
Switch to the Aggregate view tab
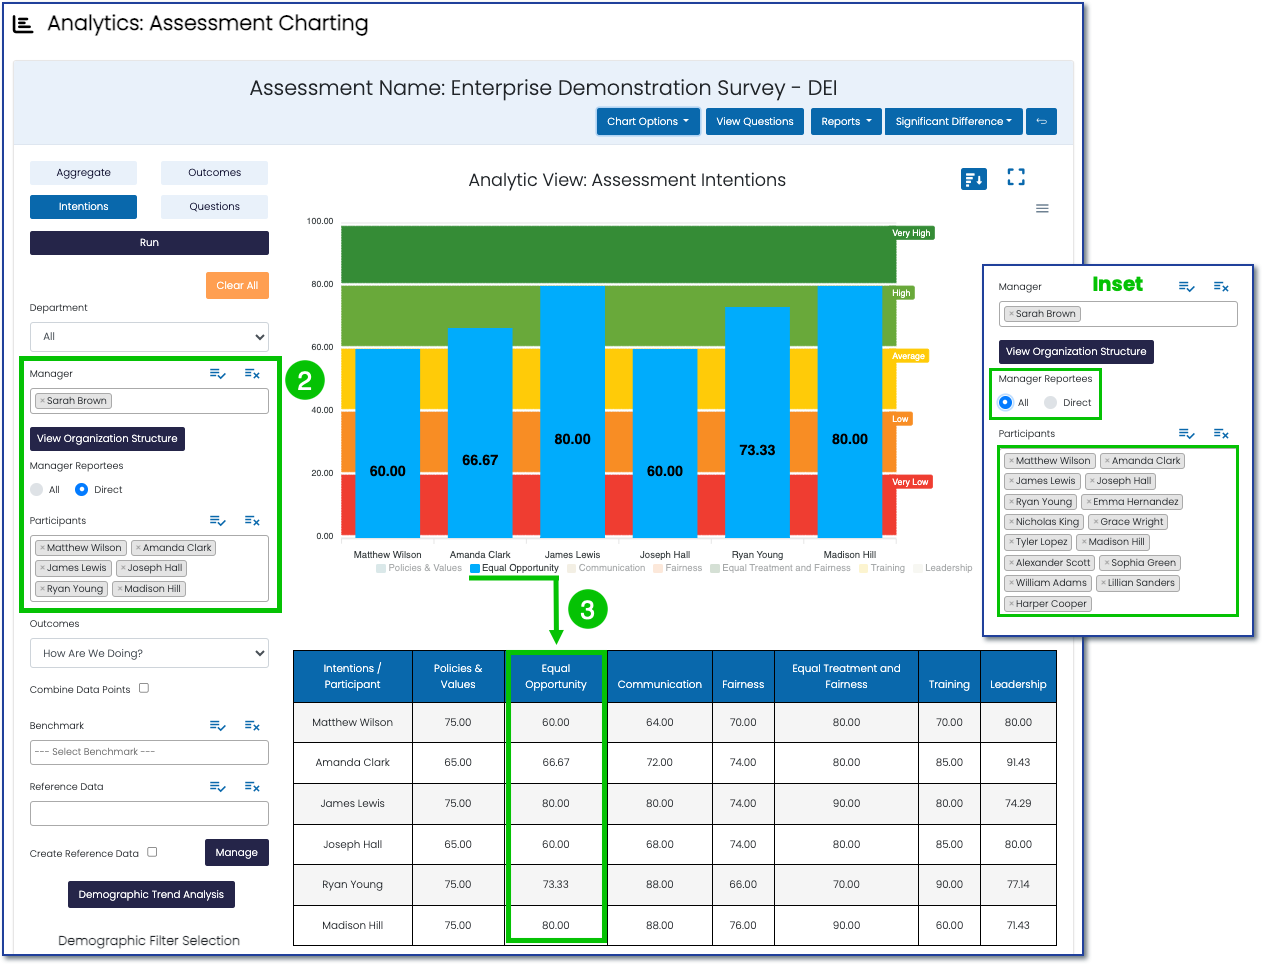83,173
